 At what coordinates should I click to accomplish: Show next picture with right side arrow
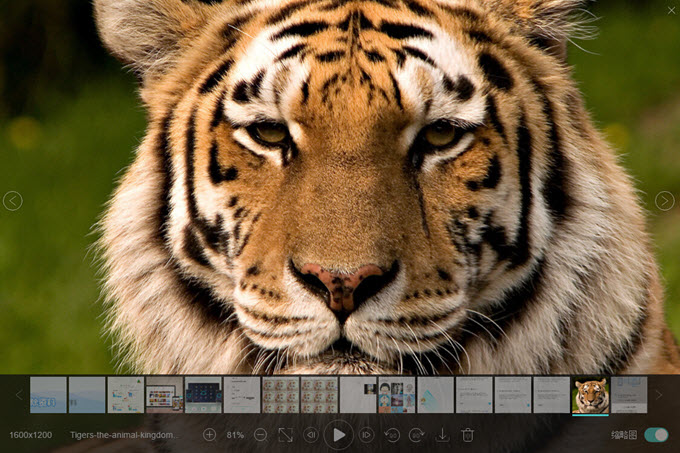664,201
